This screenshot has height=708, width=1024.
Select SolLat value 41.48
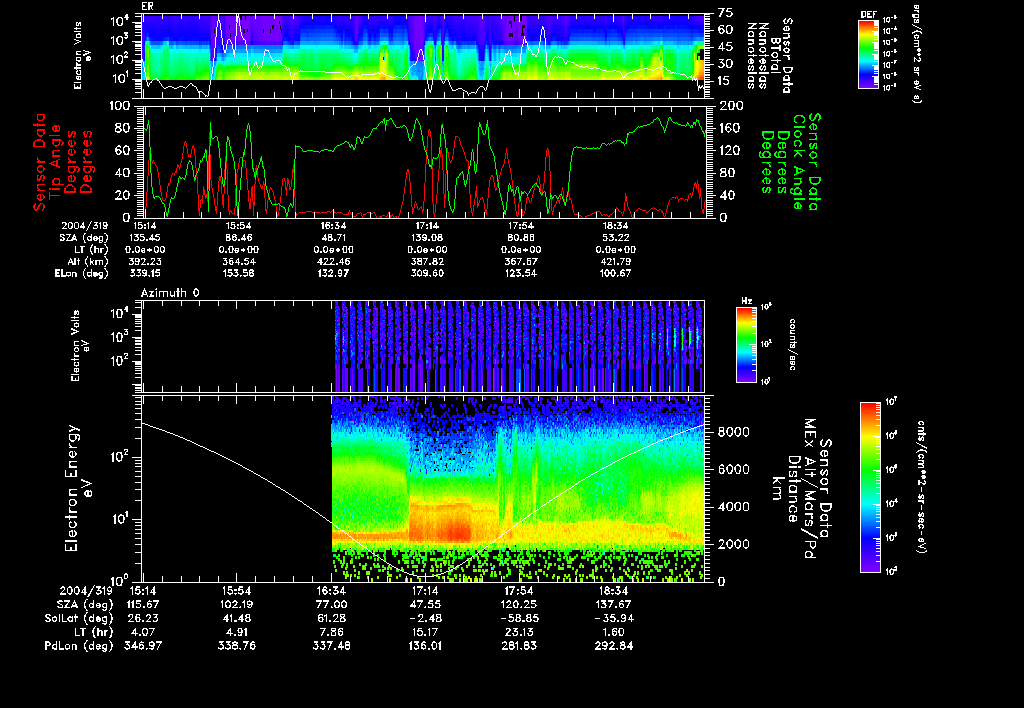tap(236, 618)
